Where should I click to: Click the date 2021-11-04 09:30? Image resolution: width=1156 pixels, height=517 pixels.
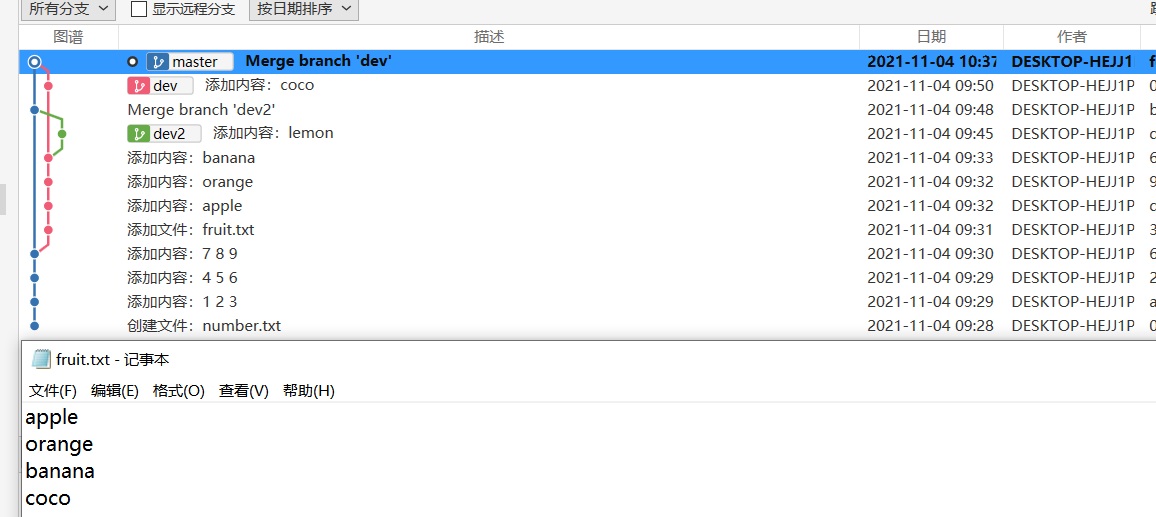[930, 254]
